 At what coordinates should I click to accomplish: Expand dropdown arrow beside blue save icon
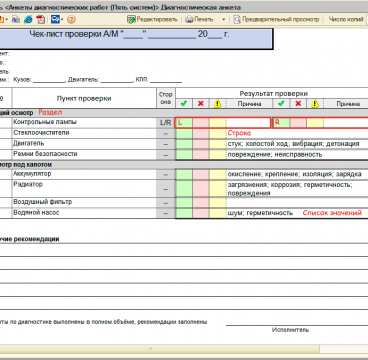tap(62, 20)
